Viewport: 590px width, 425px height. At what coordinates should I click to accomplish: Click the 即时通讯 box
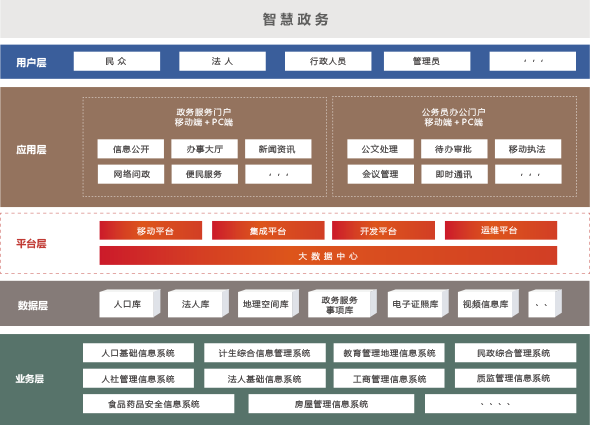point(454,174)
